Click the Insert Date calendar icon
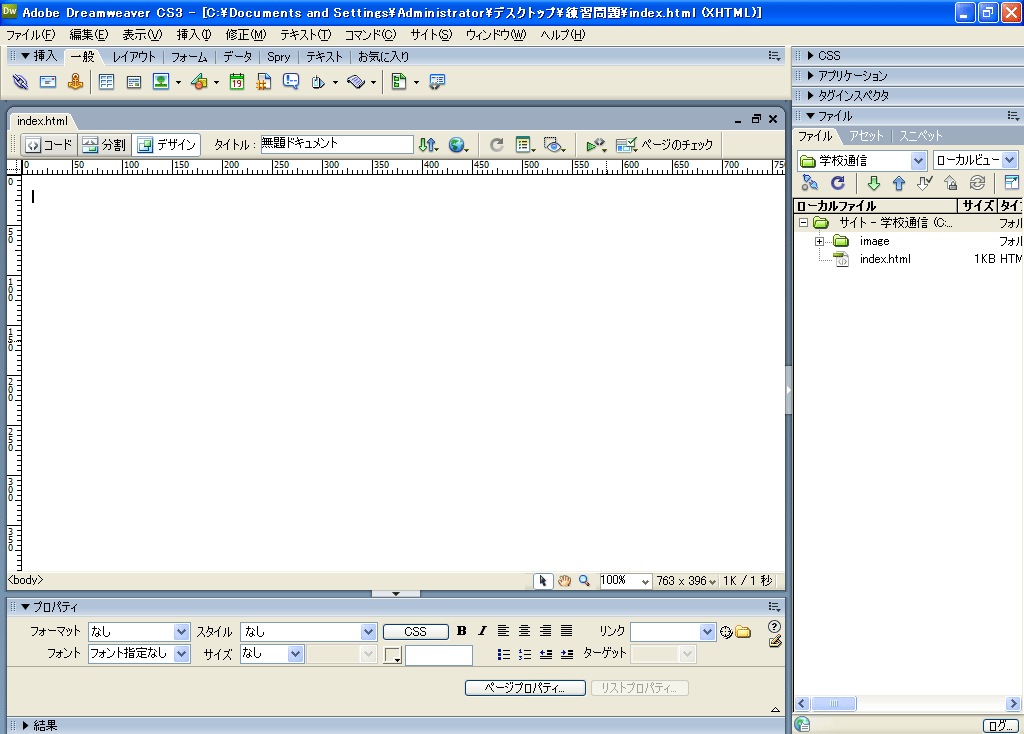 (237, 82)
